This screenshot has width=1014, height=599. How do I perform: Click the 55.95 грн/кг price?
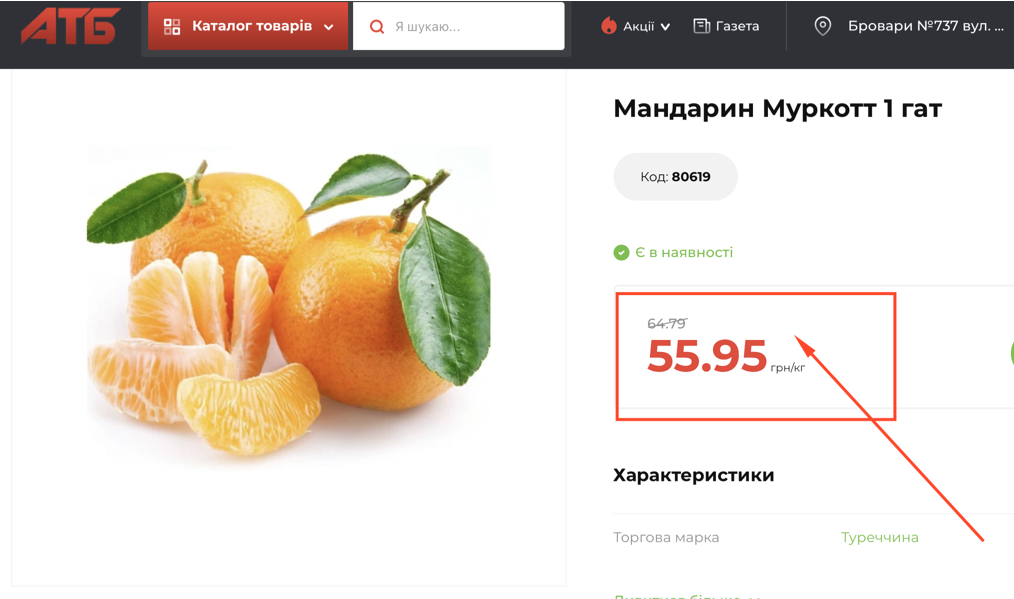coord(726,356)
